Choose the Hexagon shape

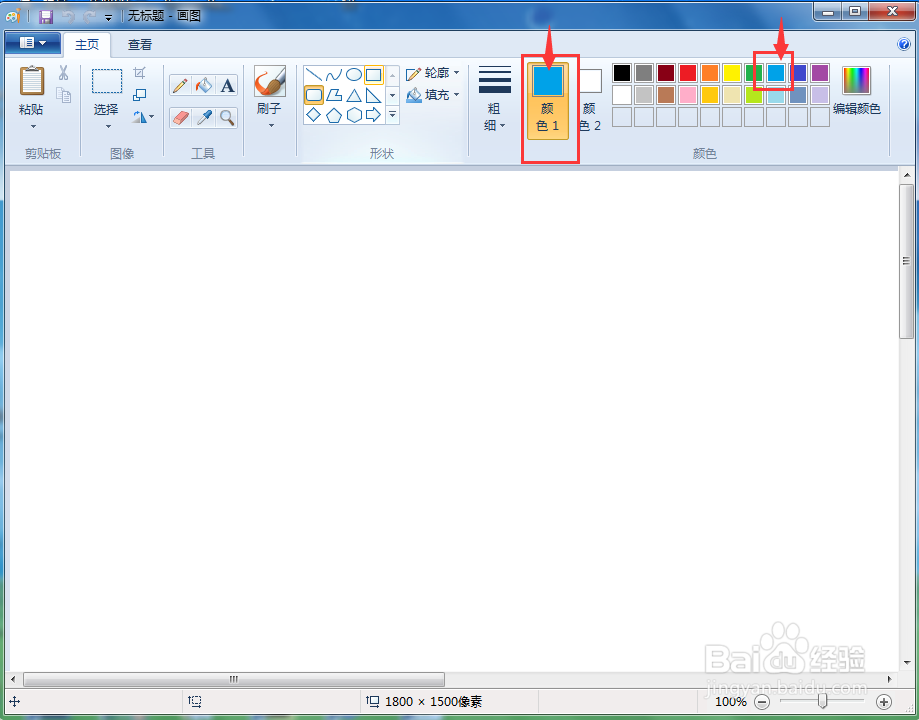point(353,114)
